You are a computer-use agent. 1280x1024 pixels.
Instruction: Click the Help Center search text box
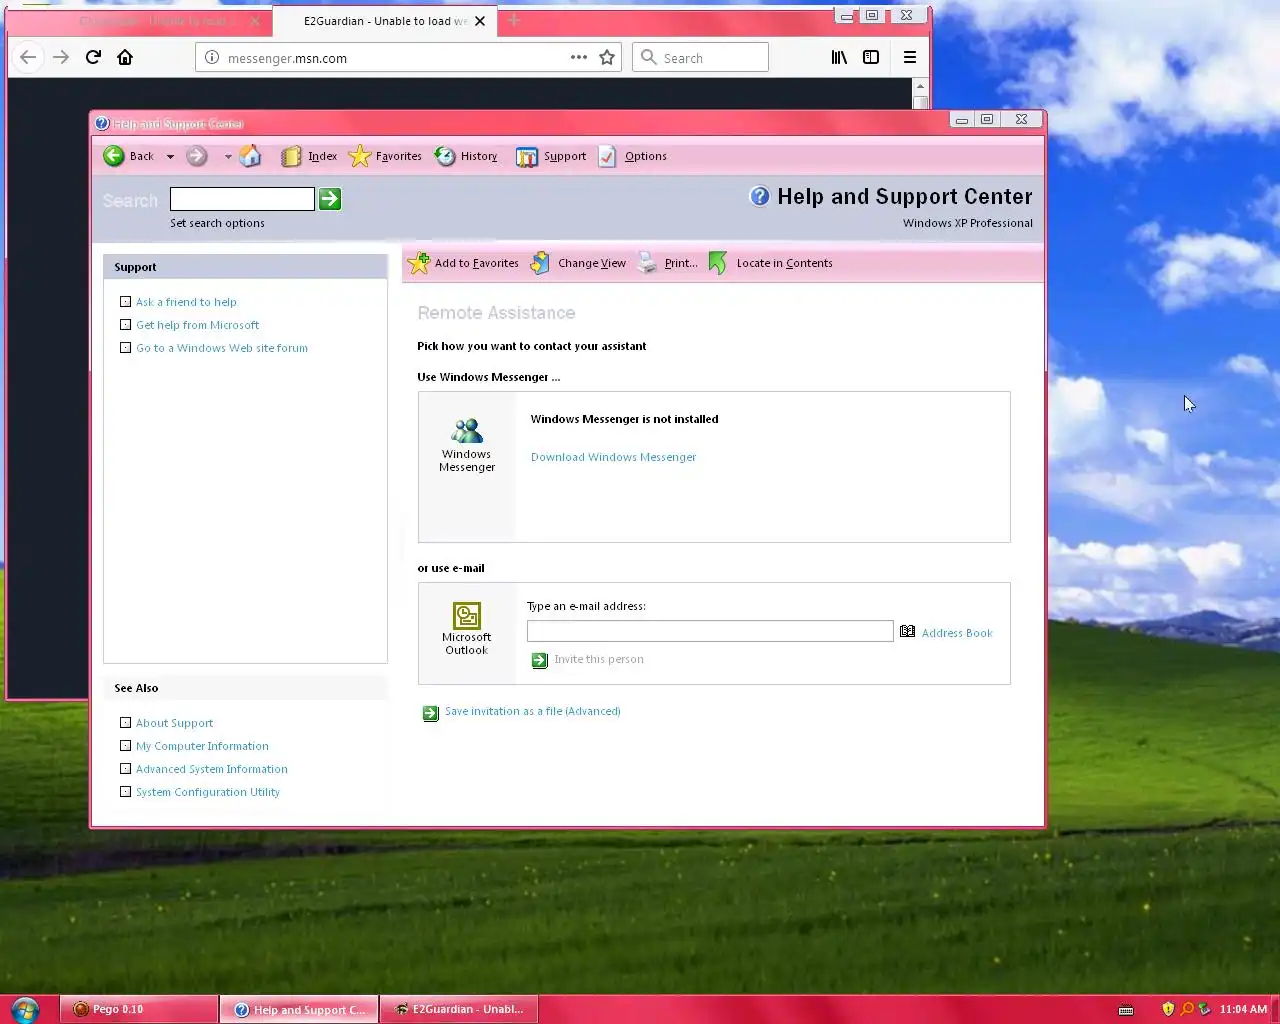point(242,199)
